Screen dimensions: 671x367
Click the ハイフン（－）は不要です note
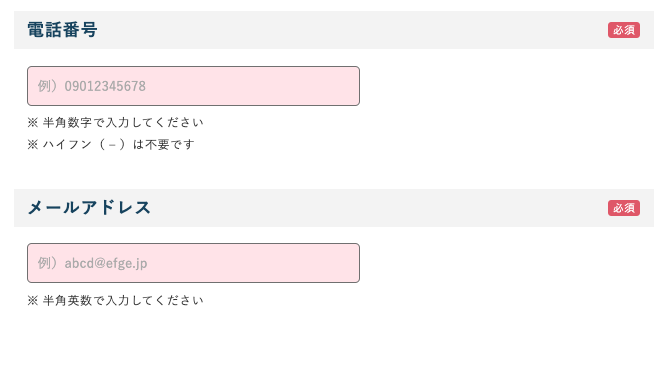click(x=119, y=145)
